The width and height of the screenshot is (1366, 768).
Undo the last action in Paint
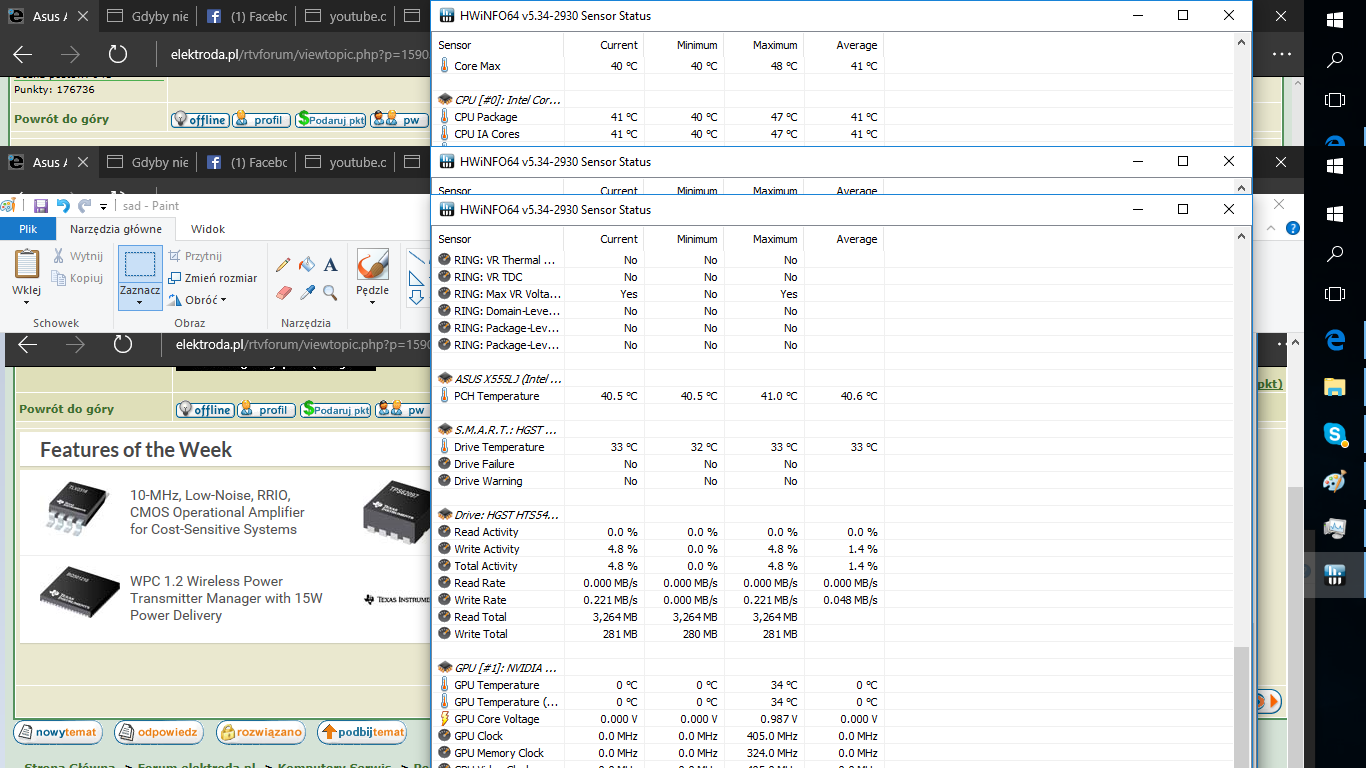pos(63,206)
